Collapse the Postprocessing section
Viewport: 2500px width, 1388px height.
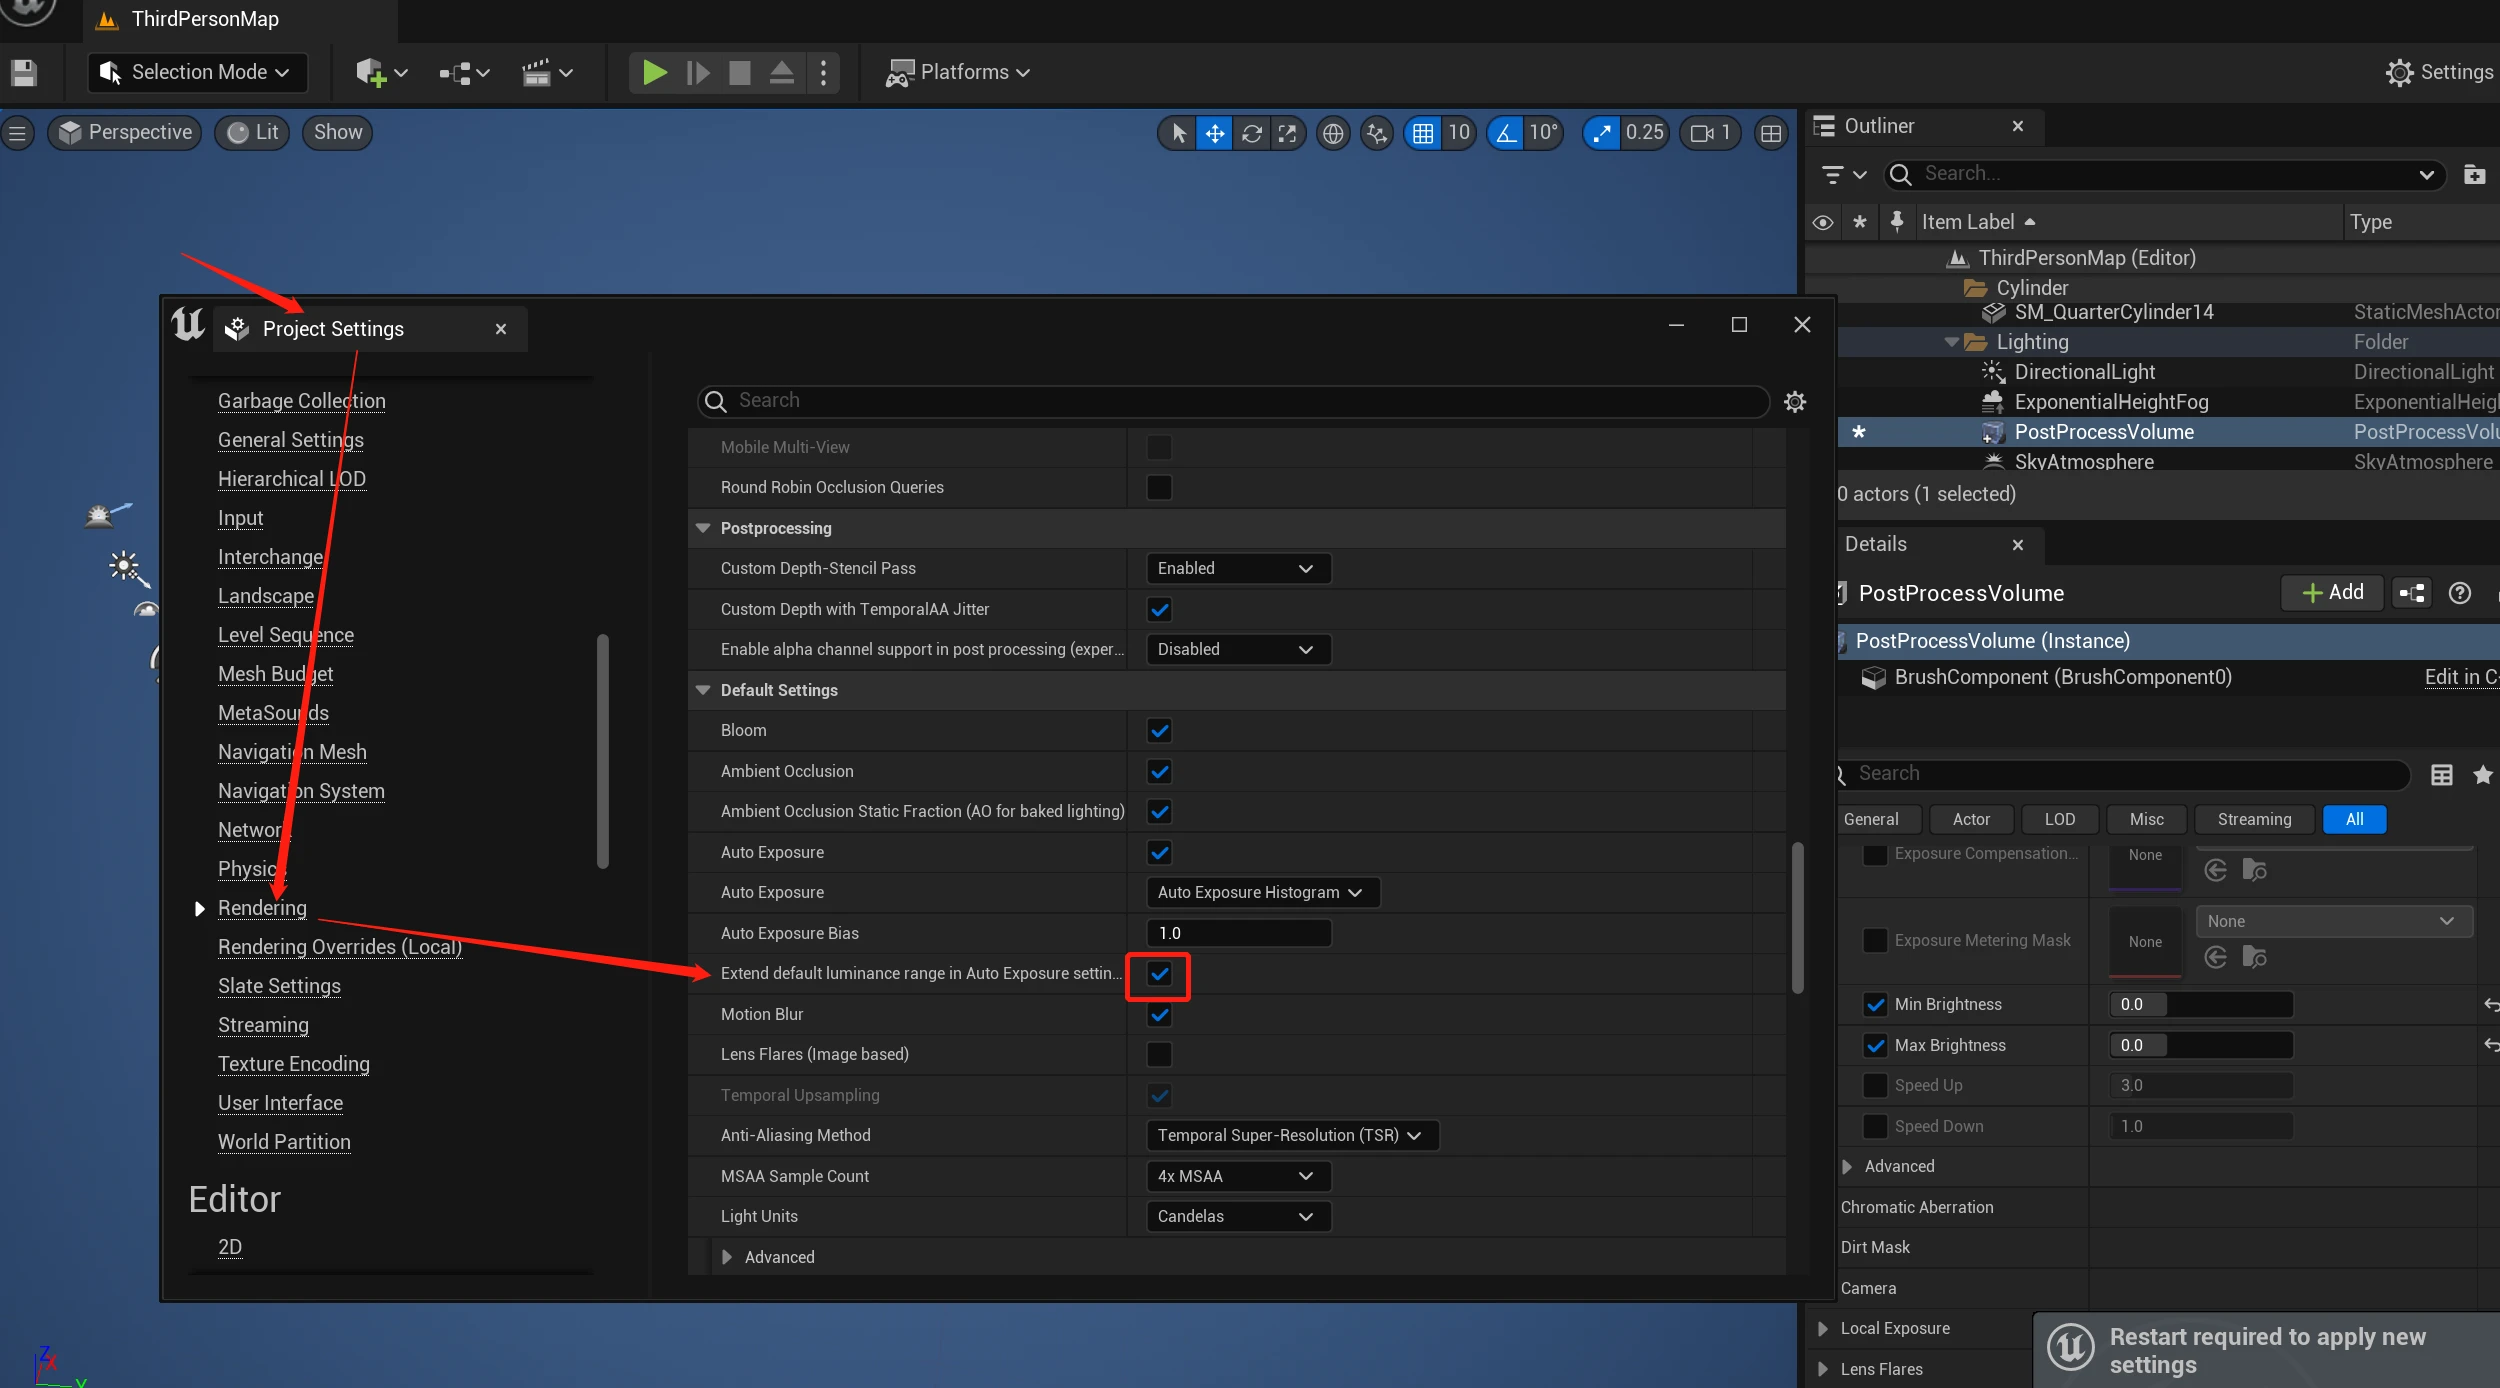(703, 529)
